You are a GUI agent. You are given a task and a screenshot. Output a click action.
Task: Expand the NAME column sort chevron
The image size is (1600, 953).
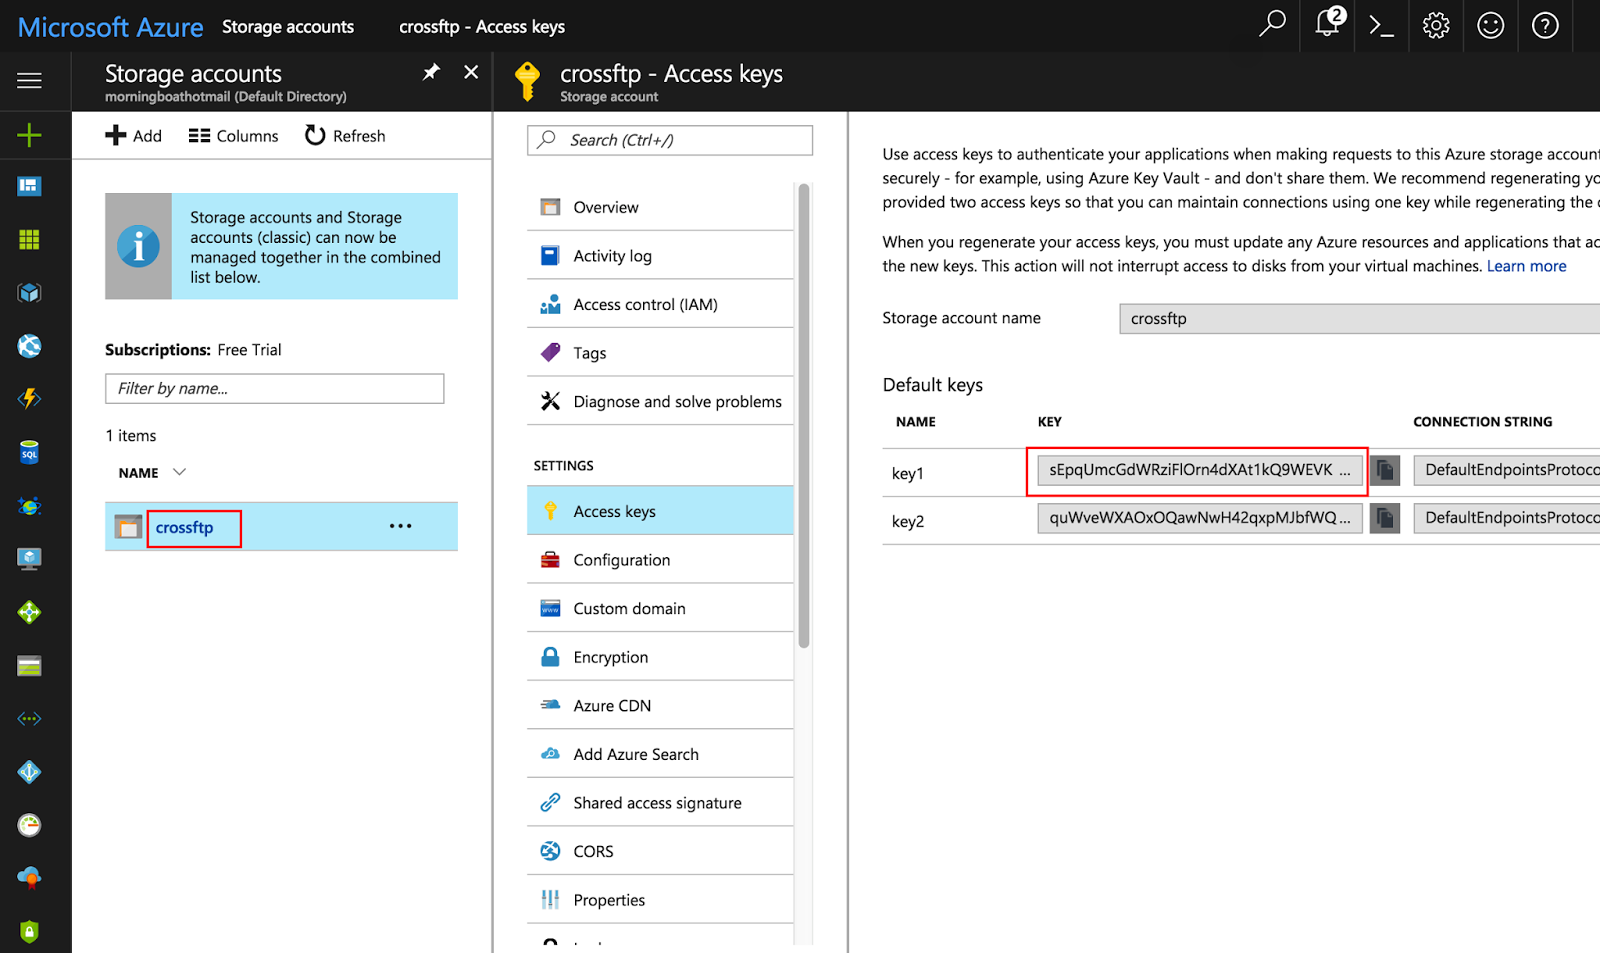[178, 472]
